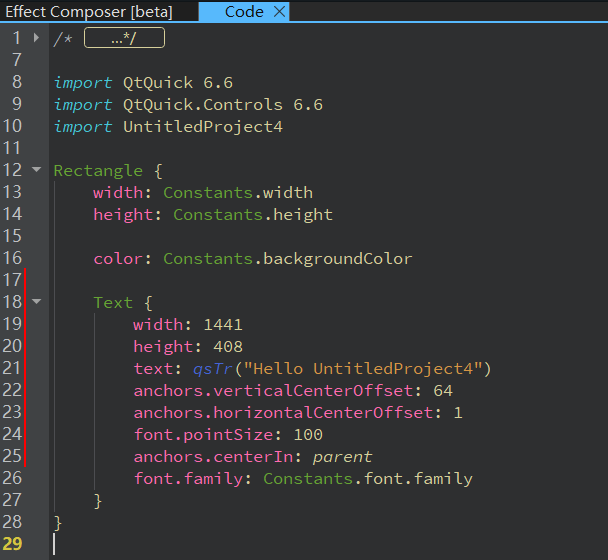The width and height of the screenshot is (608, 560).
Task: Click the height value 408
Action: tap(227, 346)
